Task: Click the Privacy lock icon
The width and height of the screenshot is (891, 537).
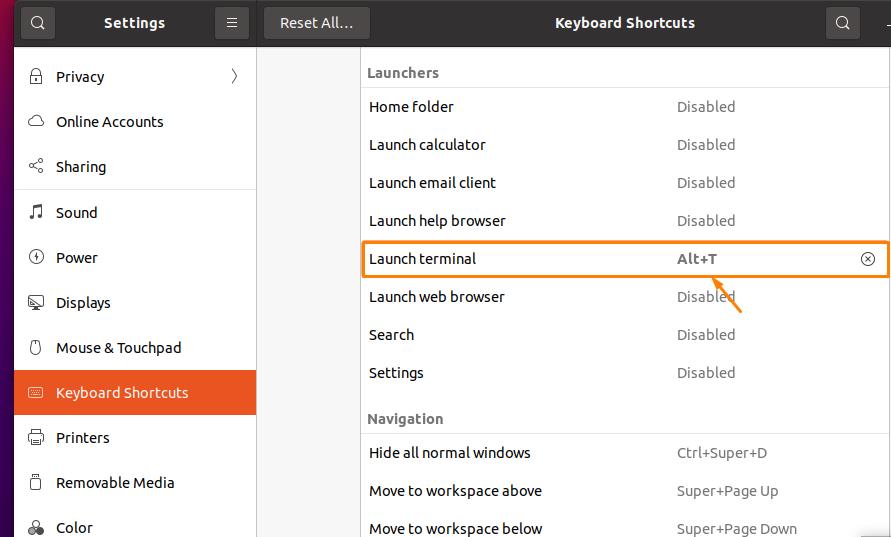Action: tap(37, 77)
